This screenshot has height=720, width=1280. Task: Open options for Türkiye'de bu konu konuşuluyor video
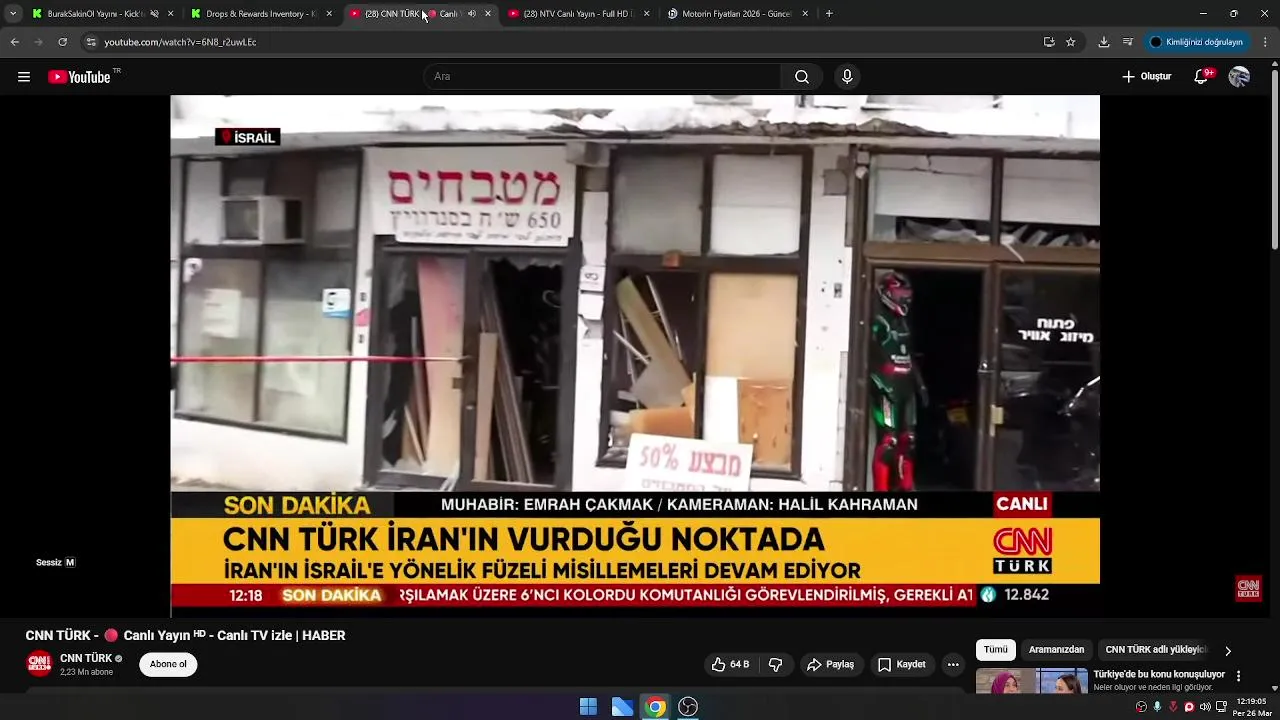[x=1238, y=677]
